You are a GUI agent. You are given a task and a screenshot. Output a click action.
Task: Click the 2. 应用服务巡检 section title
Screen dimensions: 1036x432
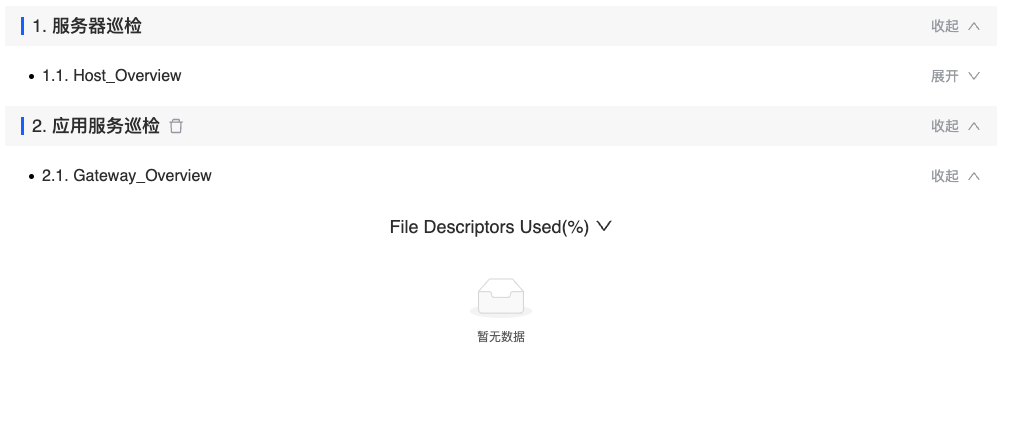pos(96,126)
